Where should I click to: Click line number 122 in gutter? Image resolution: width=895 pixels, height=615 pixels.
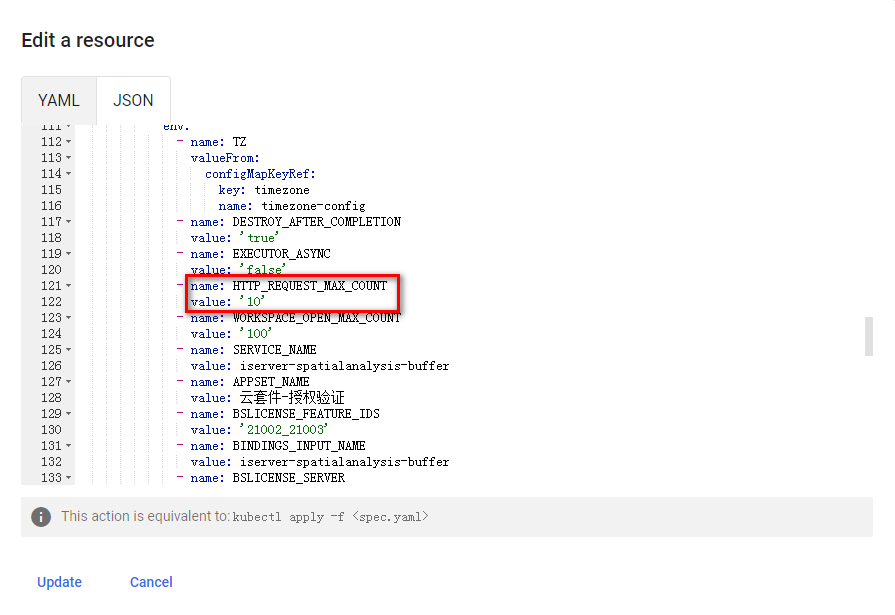point(51,302)
